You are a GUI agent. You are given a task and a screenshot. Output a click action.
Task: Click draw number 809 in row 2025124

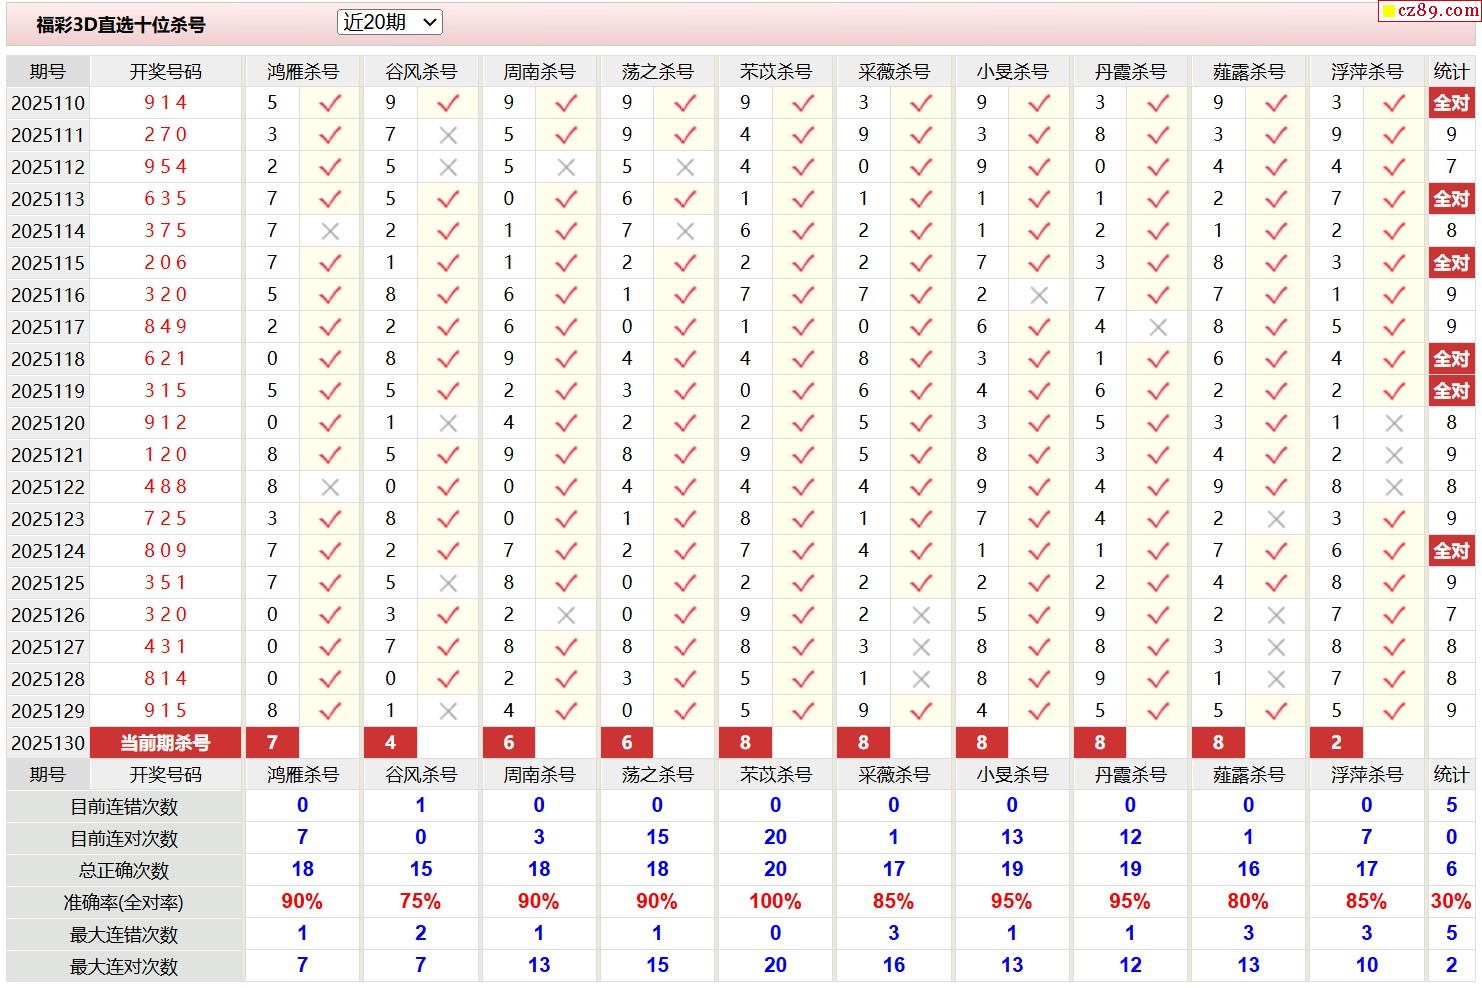[166, 551]
